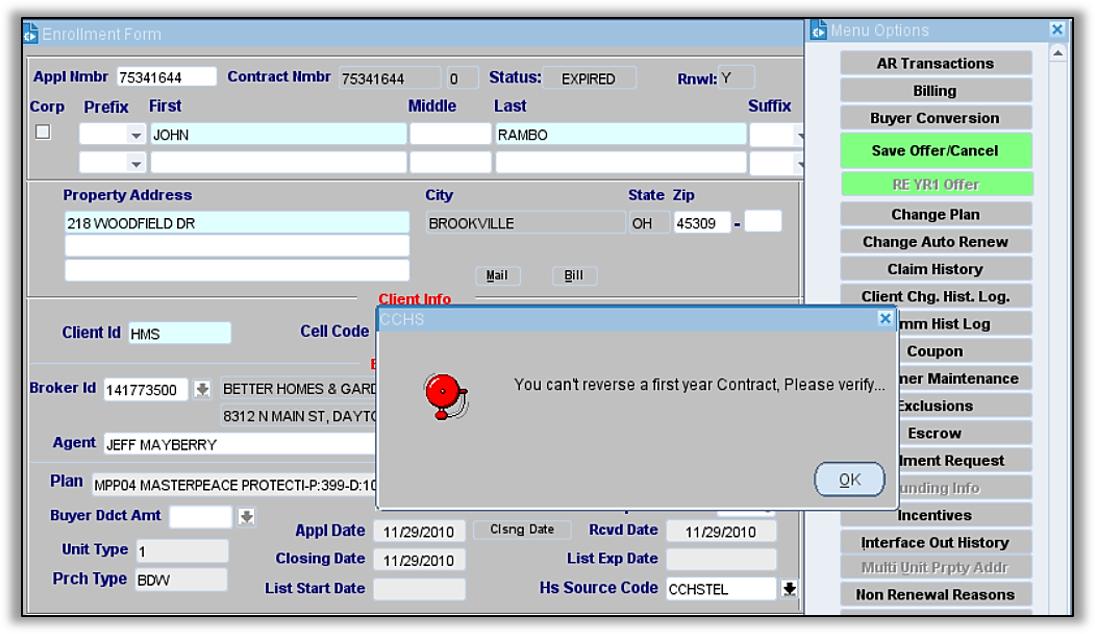
Task: Click the Client Id field HMS
Action: (x=179, y=333)
